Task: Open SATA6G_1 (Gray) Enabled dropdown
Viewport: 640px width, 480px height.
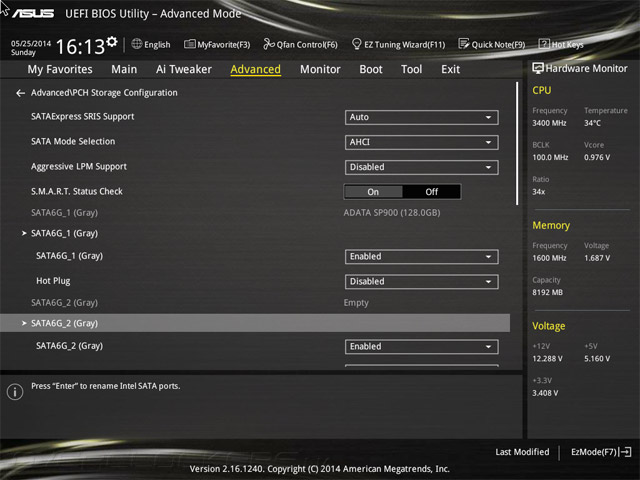Action: 422,256
